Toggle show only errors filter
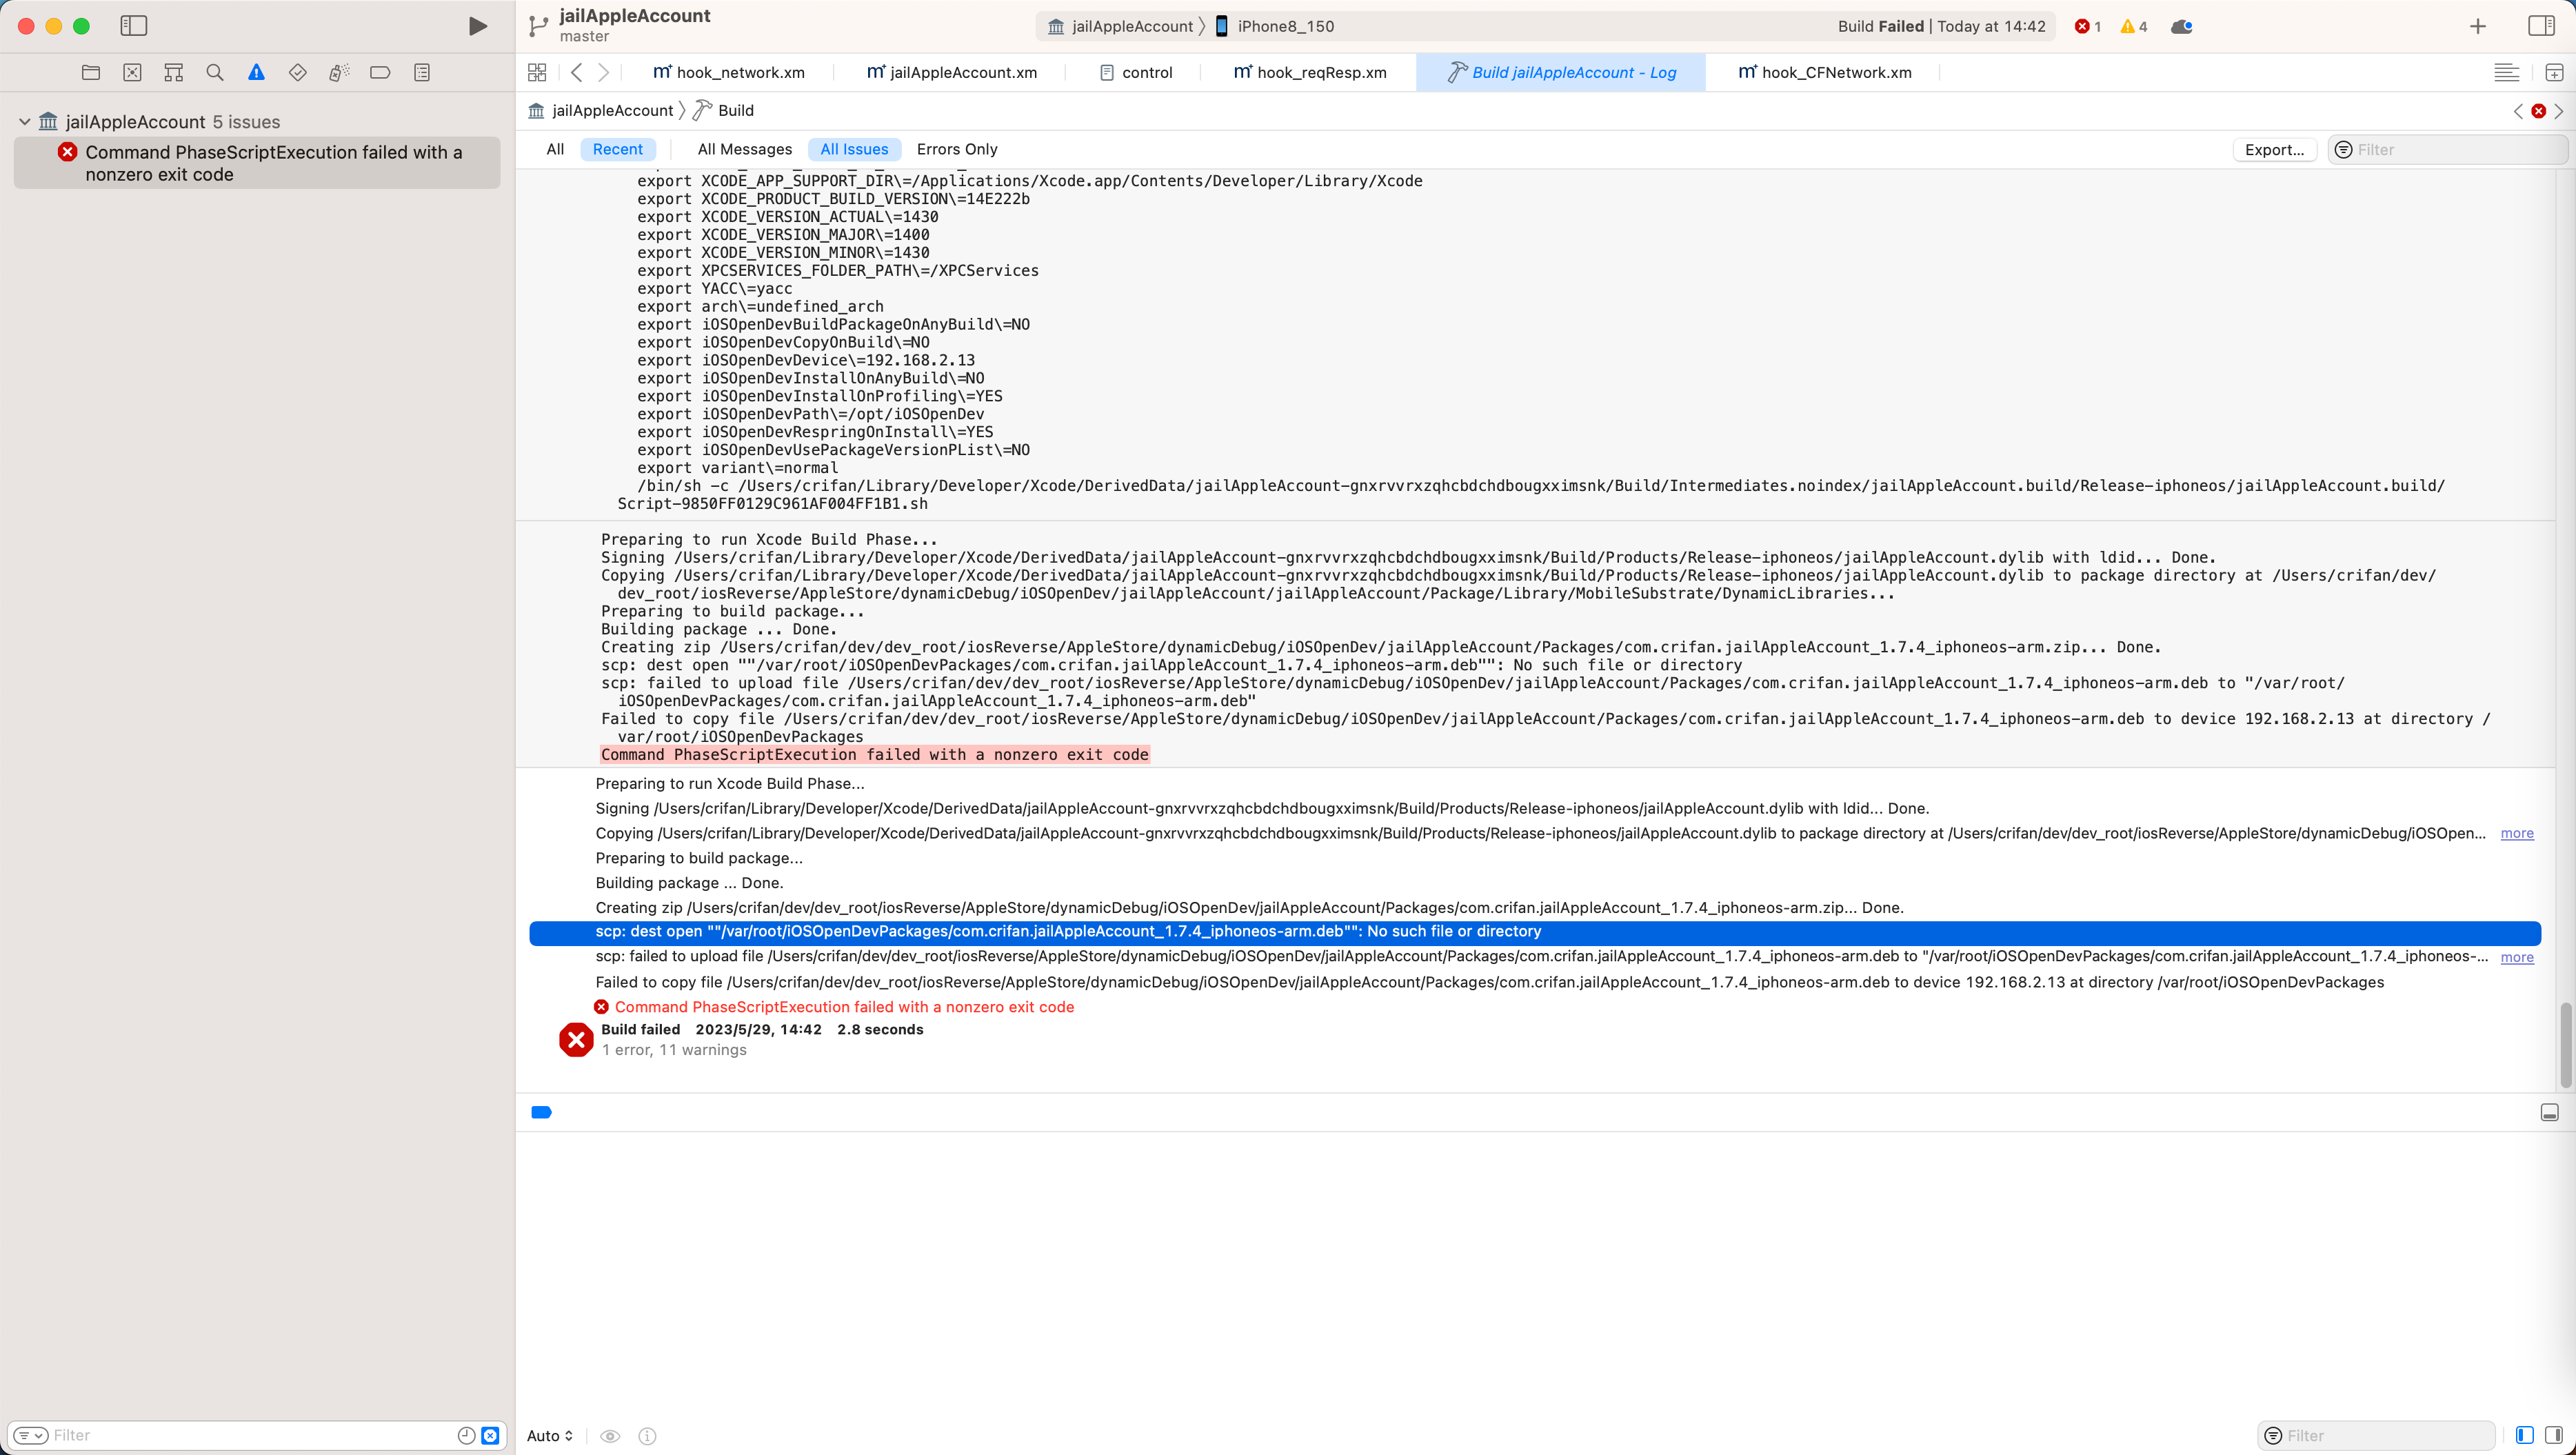Image resolution: width=2576 pixels, height=1455 pixels. 490,1436
